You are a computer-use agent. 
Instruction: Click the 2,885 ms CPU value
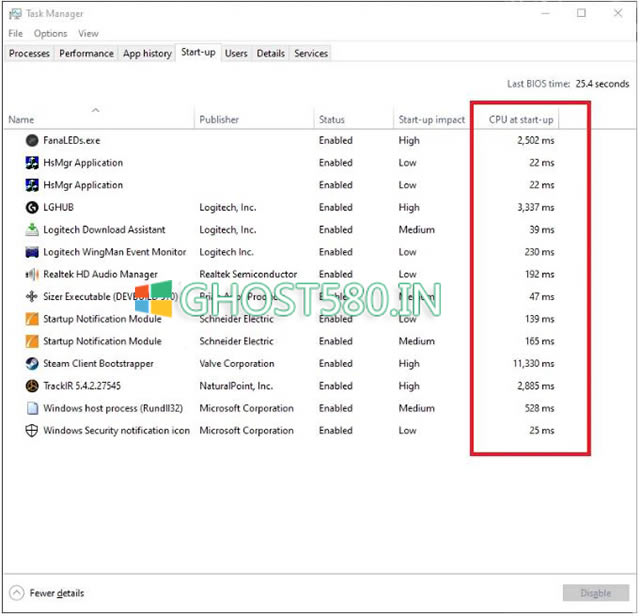[536, 386]
